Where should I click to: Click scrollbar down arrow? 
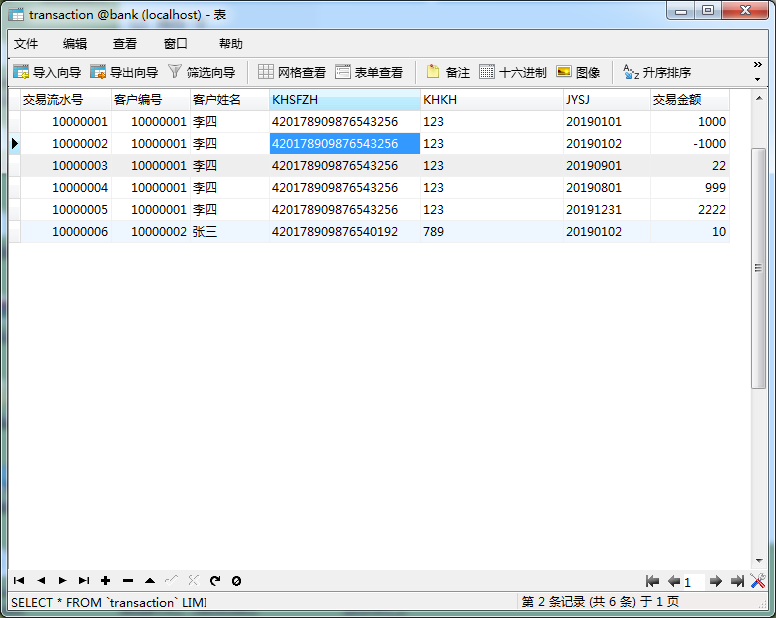[759, 561]
